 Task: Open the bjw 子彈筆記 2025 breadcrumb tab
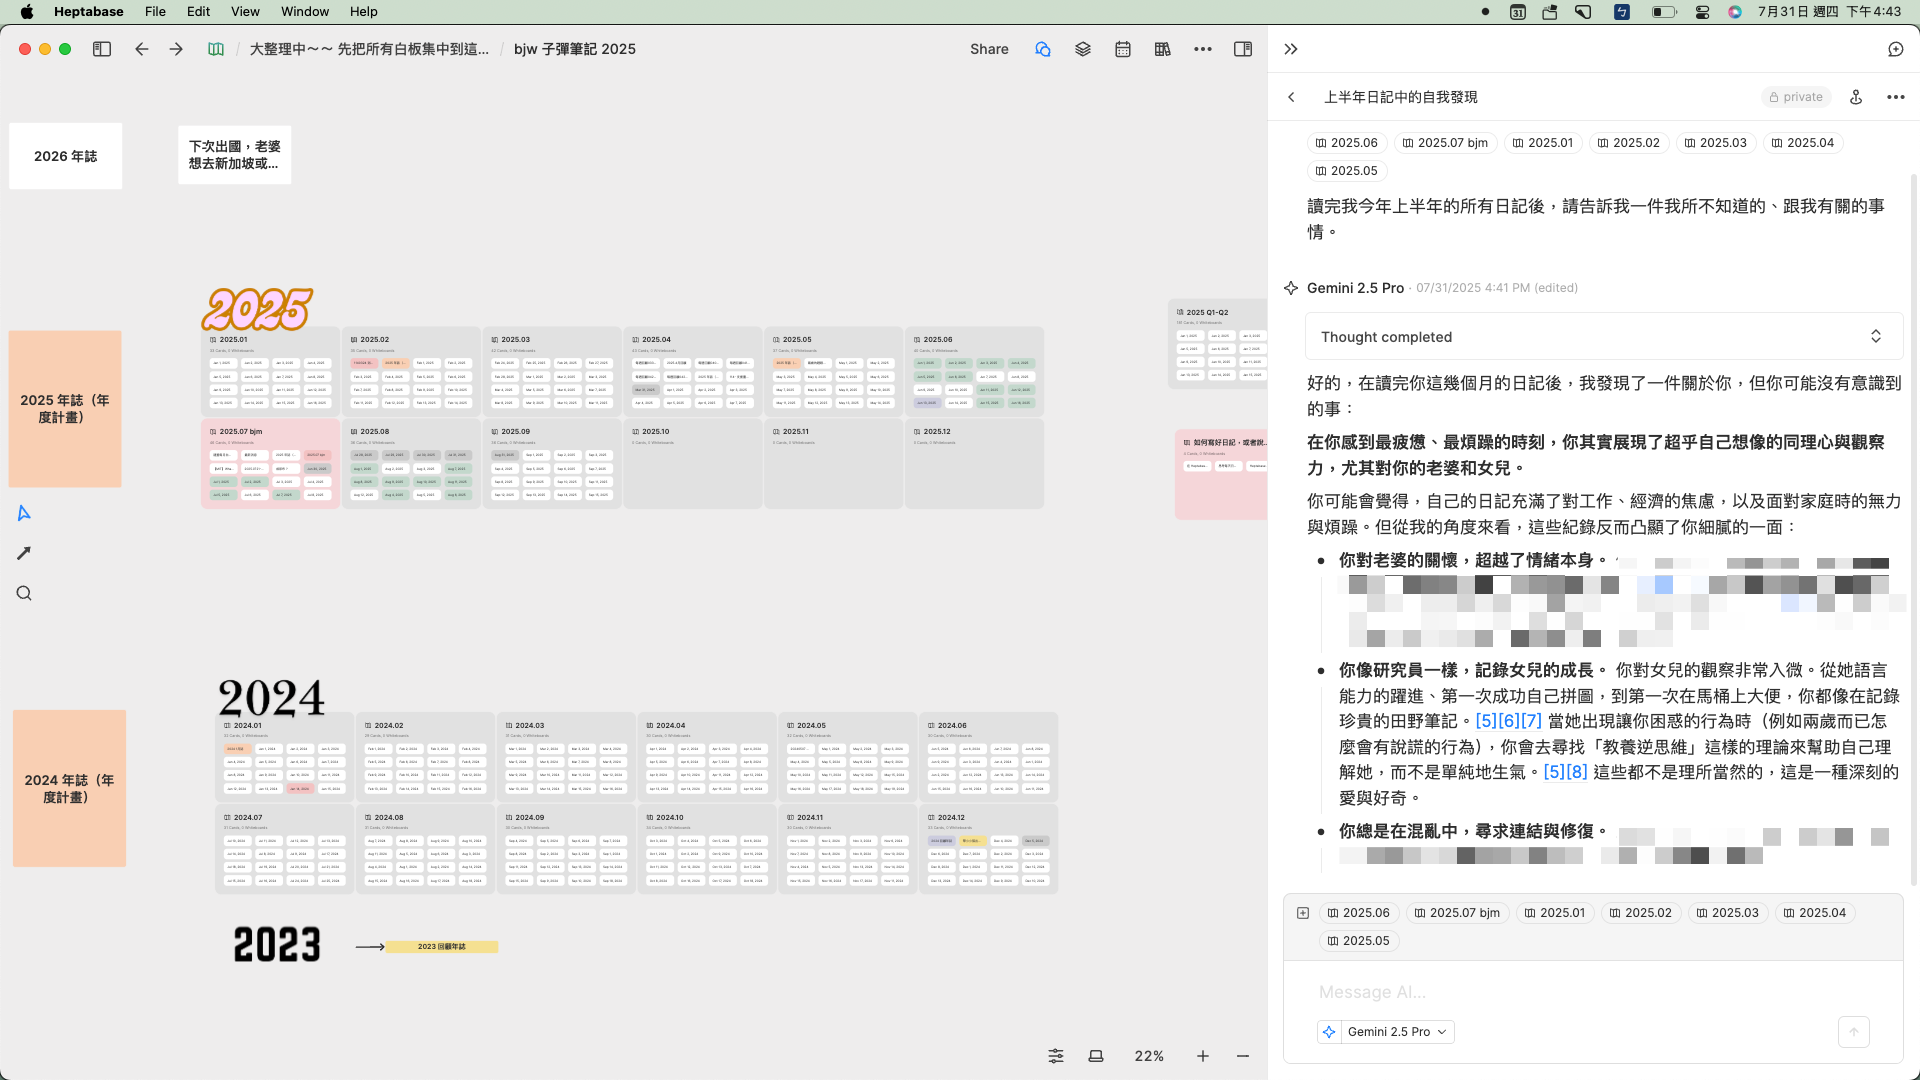click(x=575, y=49)
